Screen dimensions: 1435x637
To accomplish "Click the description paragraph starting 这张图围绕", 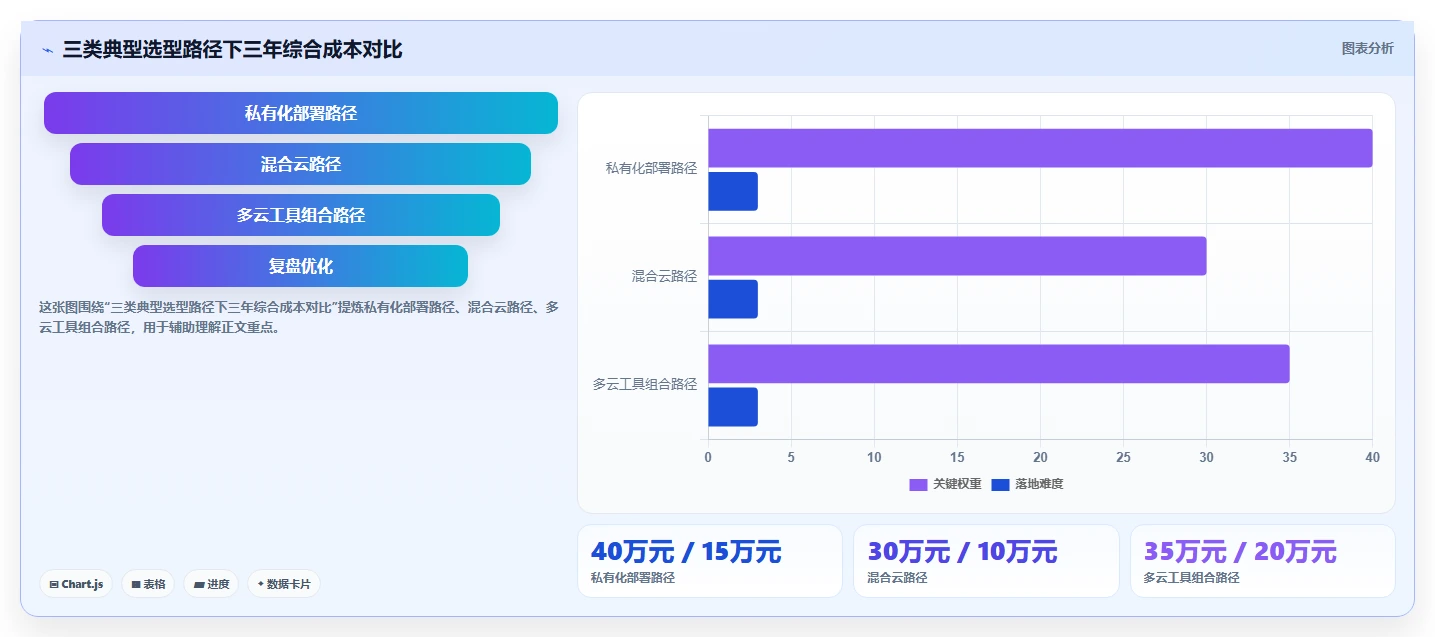I will [x=298, y=317].
